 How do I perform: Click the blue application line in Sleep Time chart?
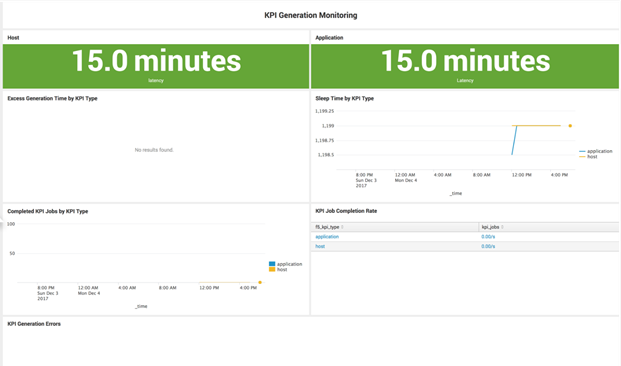(x=514, y=140)
